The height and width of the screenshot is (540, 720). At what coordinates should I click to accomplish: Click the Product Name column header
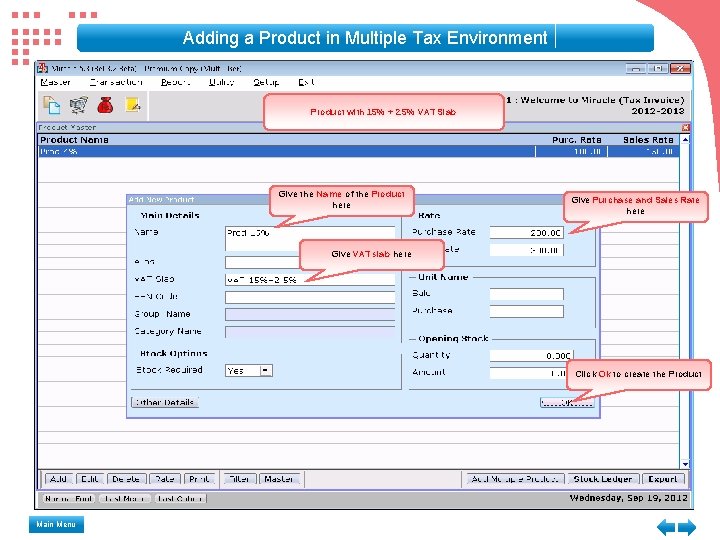pos(74,140)
